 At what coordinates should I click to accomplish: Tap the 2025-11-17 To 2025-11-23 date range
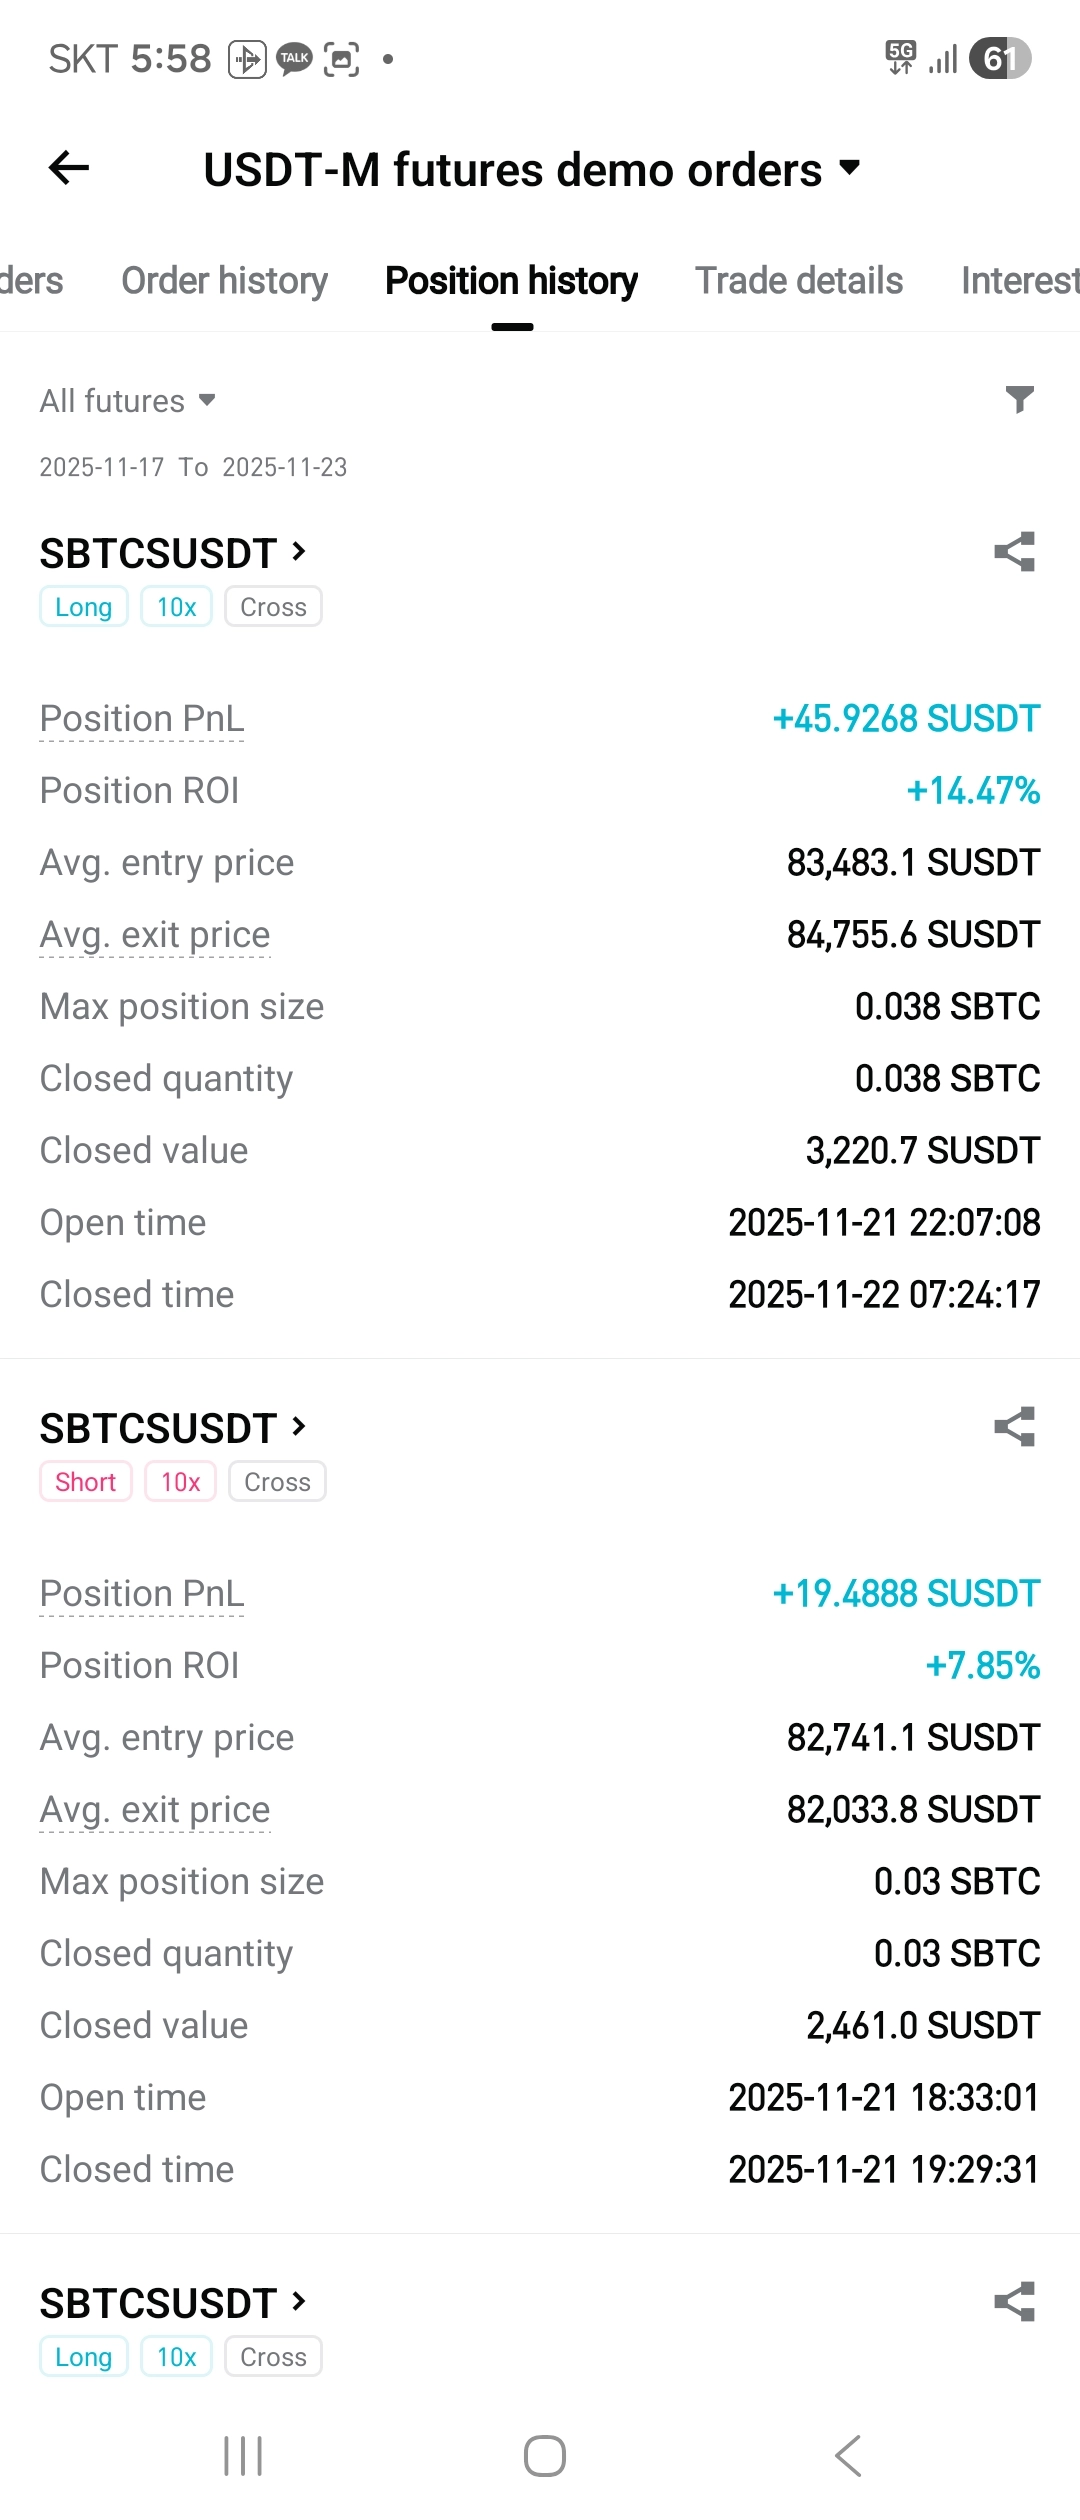pyautogui.click(x=193, y=467)
